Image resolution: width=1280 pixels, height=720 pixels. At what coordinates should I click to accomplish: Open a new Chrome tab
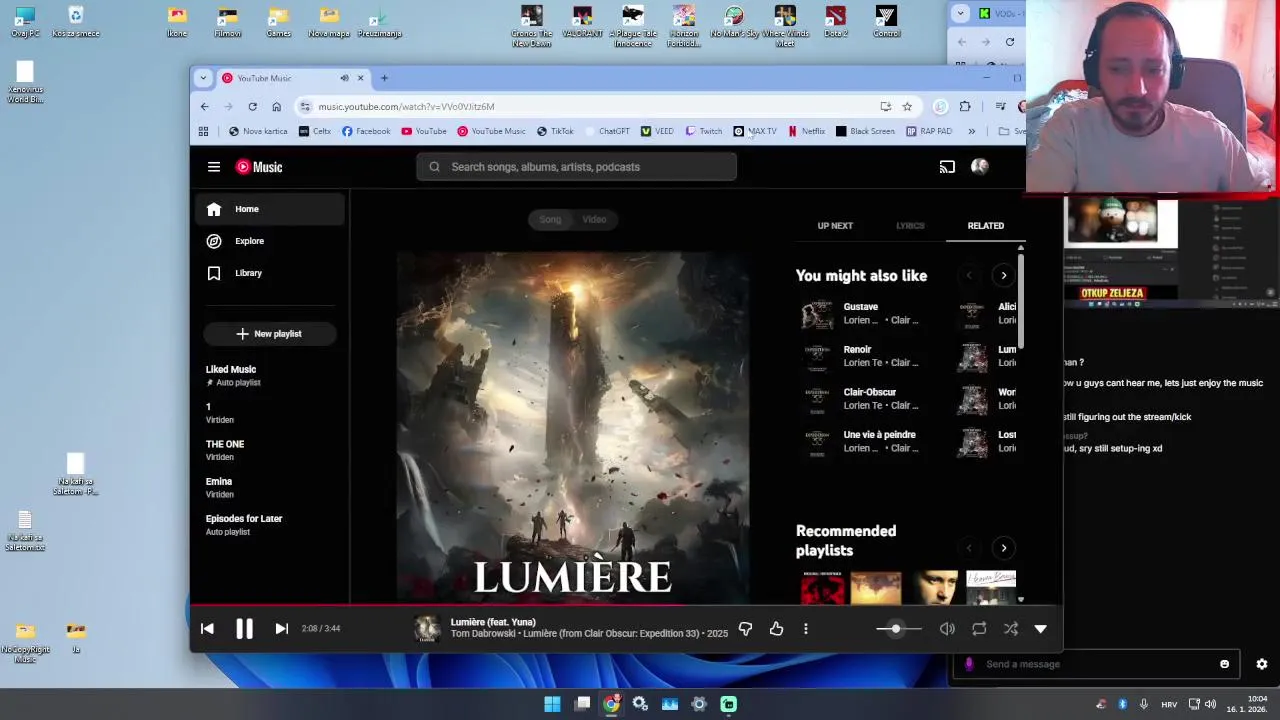pyautogui.click(x=384, y=78)
